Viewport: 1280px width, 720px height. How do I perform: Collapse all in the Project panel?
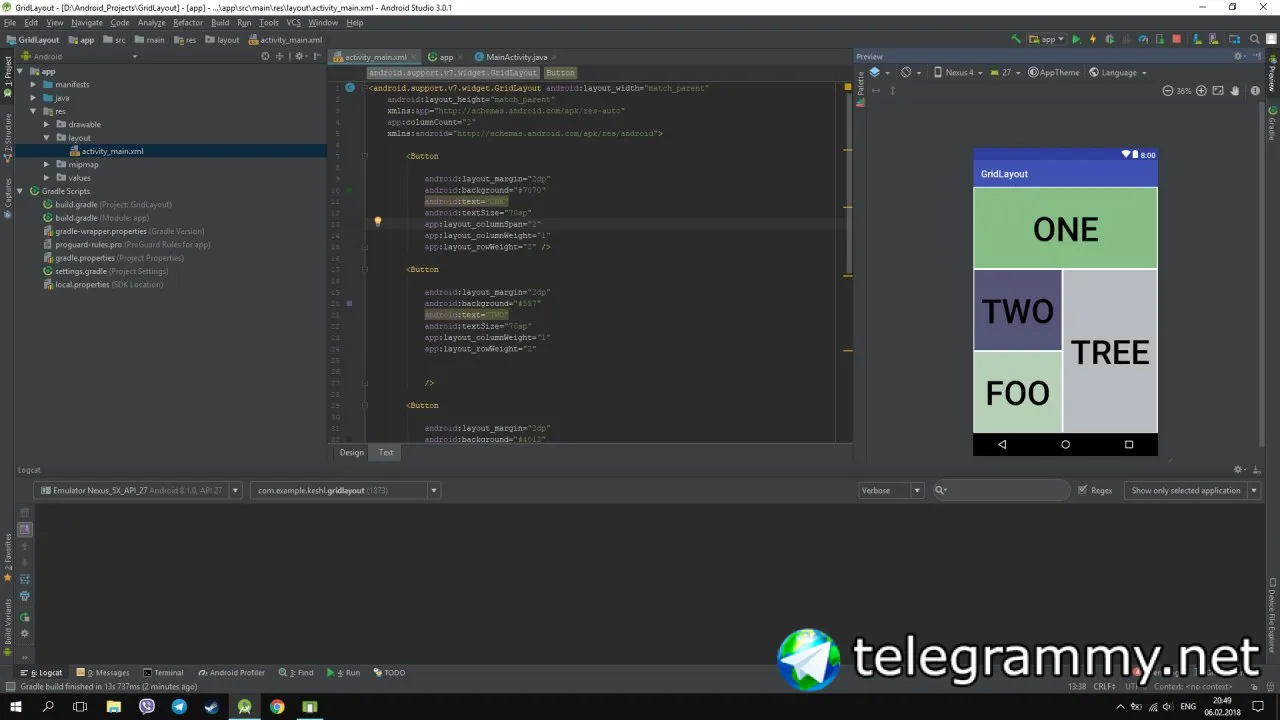[281, 56]
